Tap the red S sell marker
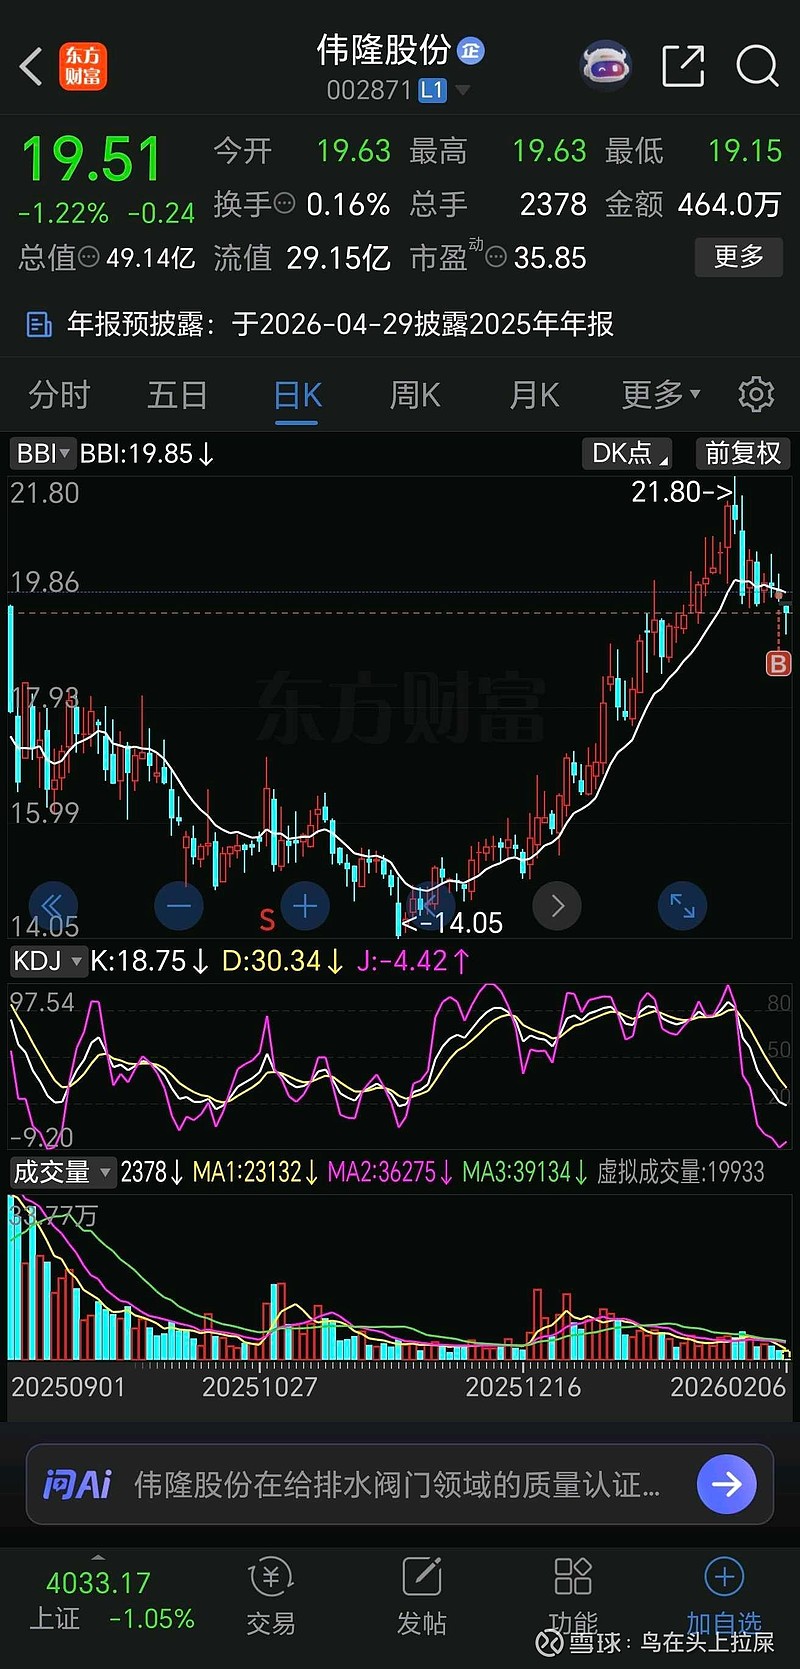Screen dimensions: 800x1669 [267, 919]
